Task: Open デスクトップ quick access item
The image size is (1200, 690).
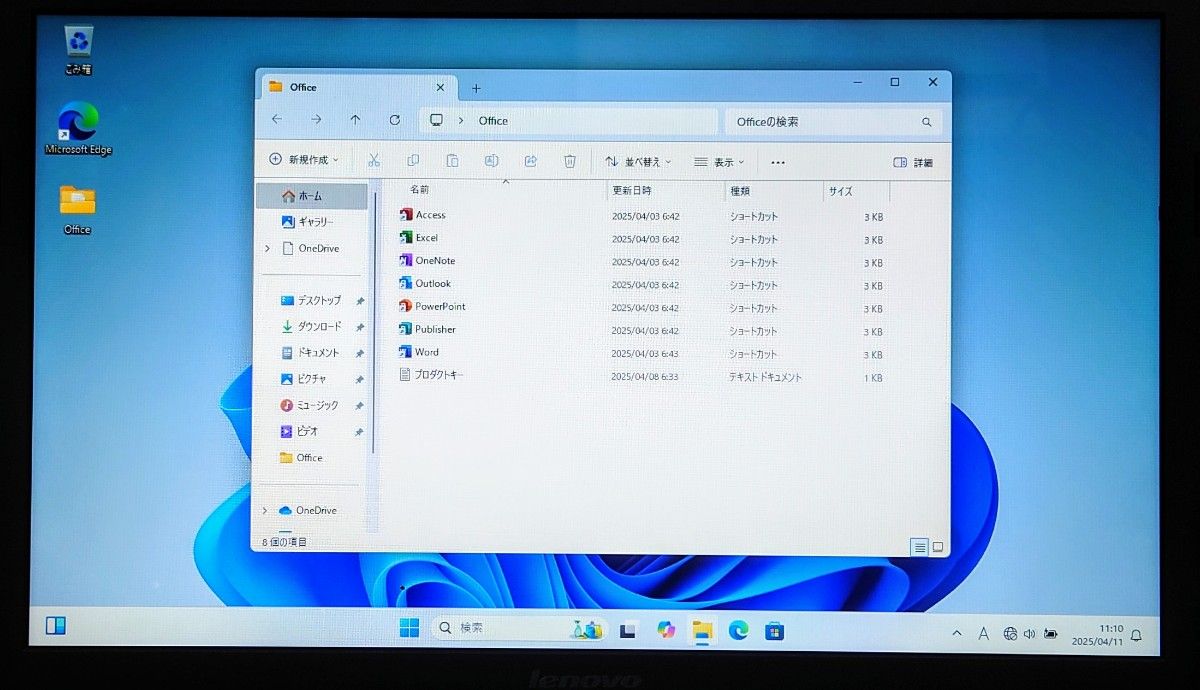Action: click(312, 300)
